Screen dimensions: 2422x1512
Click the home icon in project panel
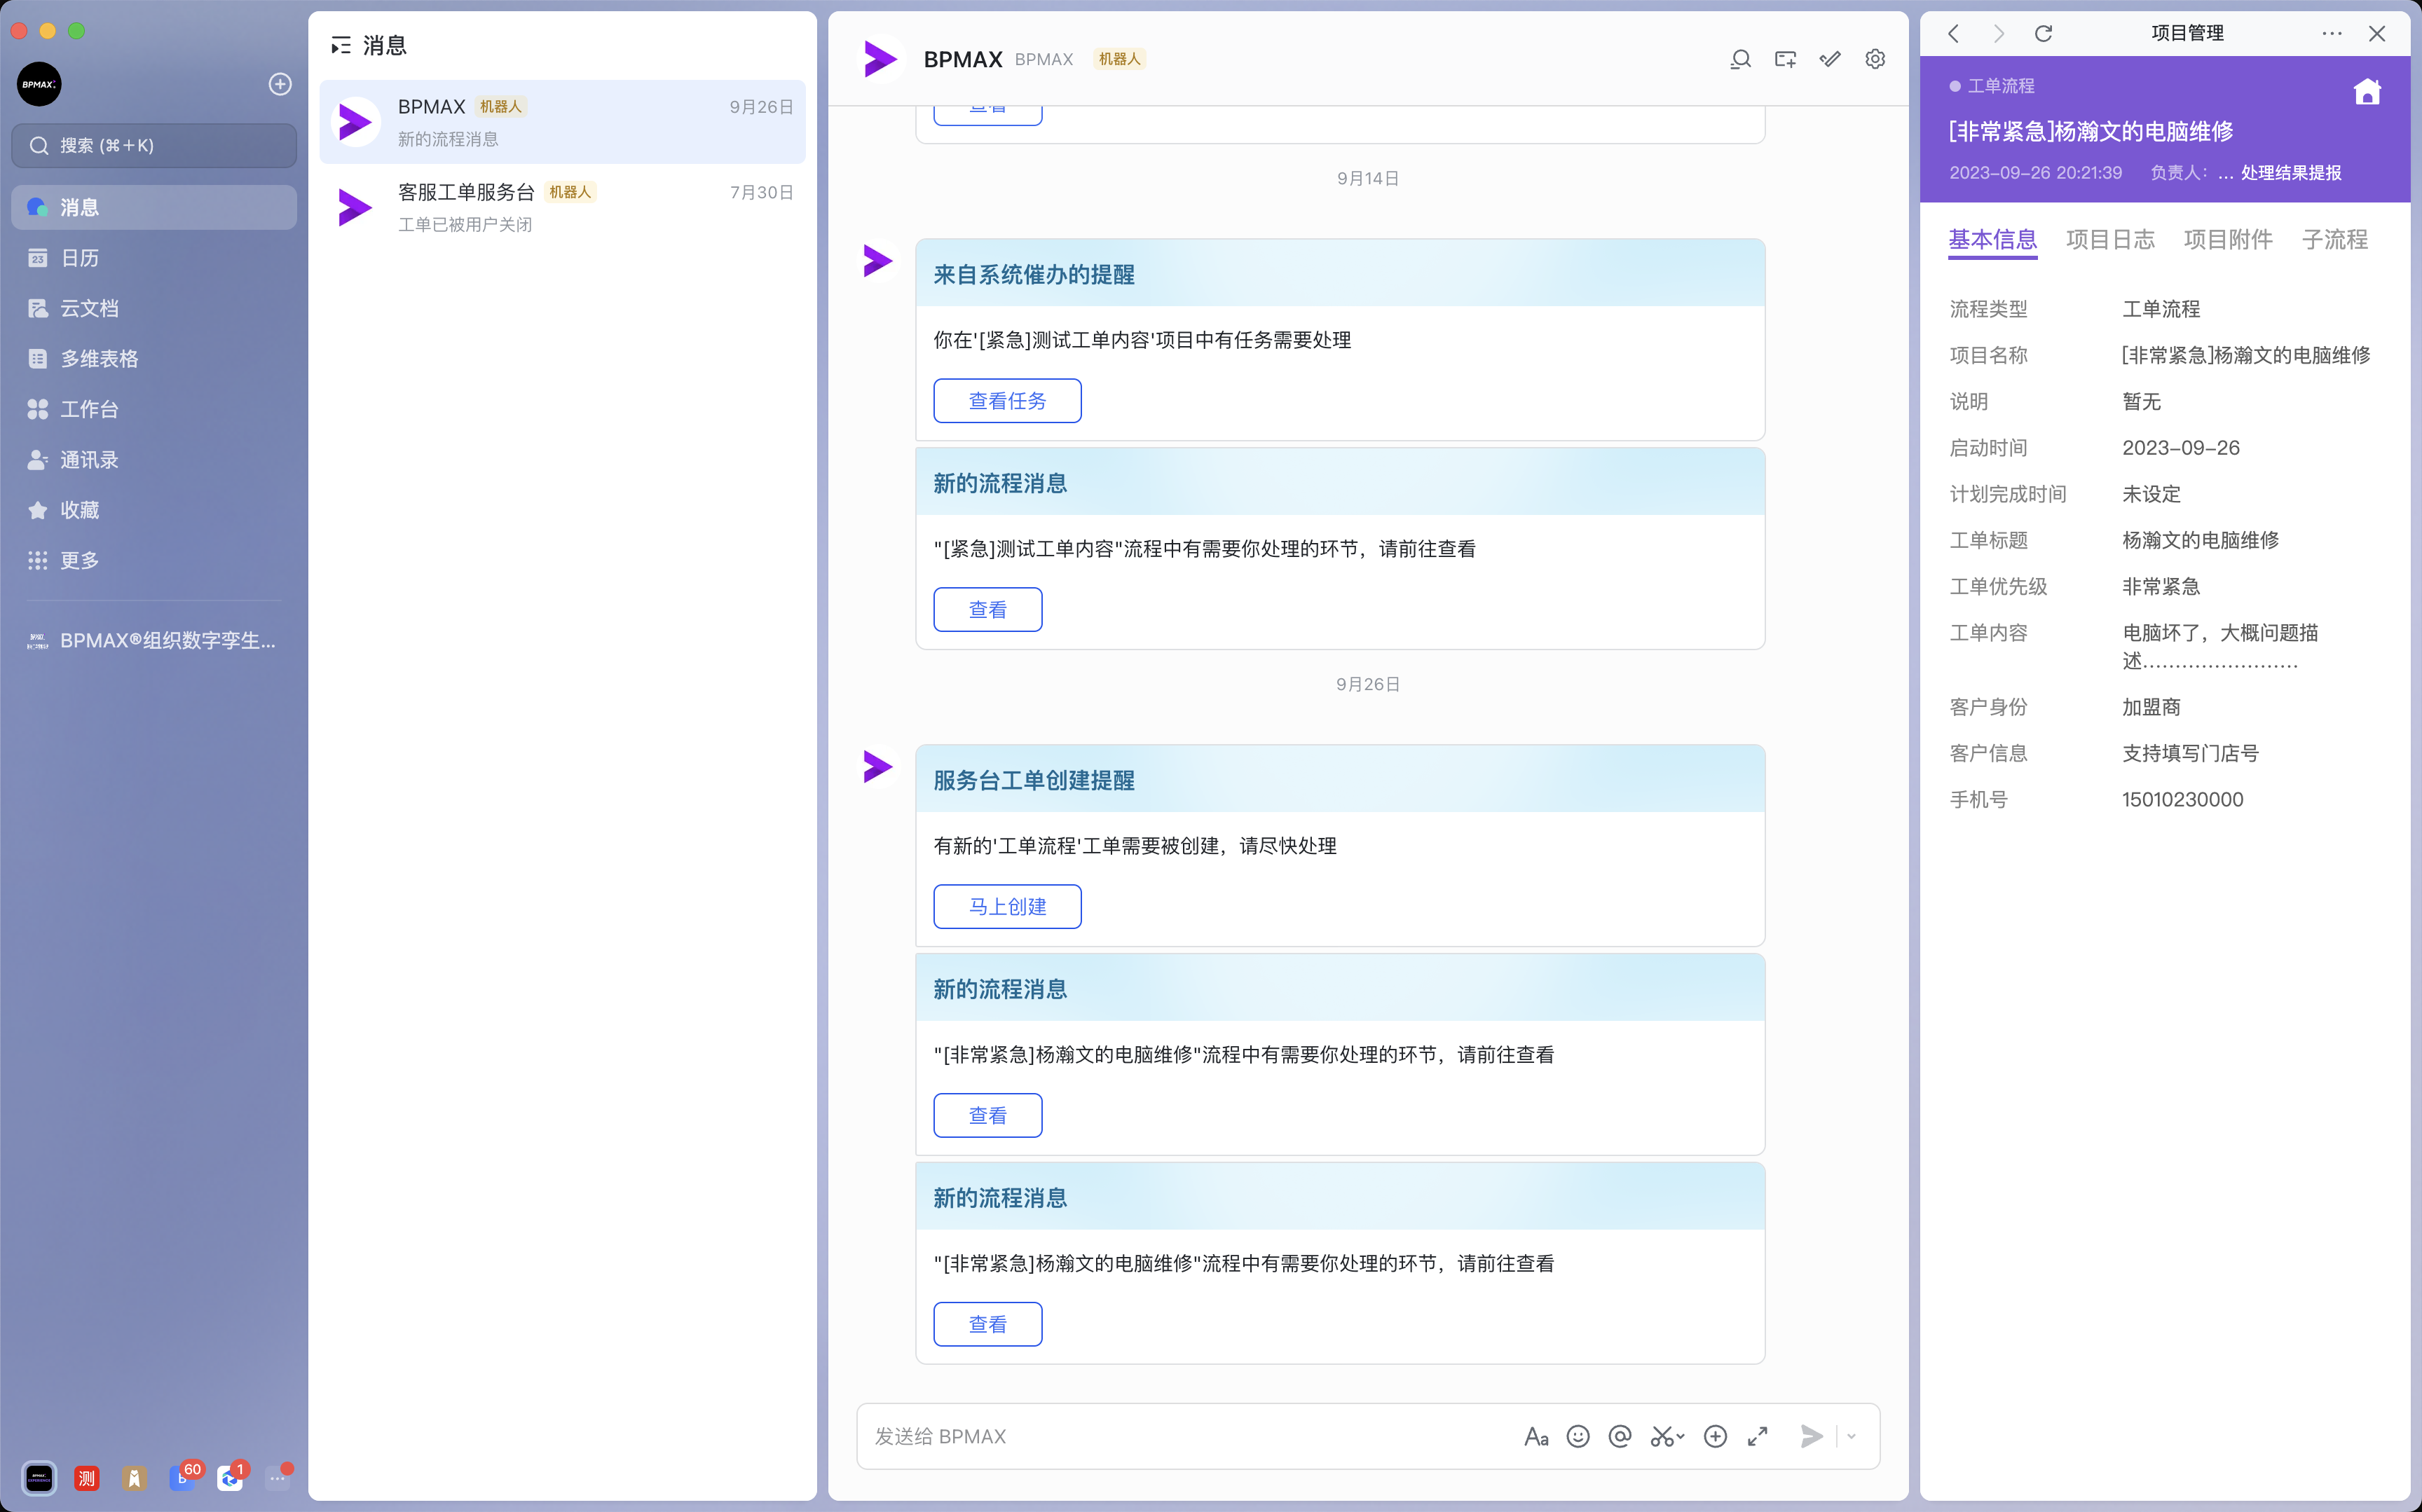pyautogui.click(x=2367, y=92)
